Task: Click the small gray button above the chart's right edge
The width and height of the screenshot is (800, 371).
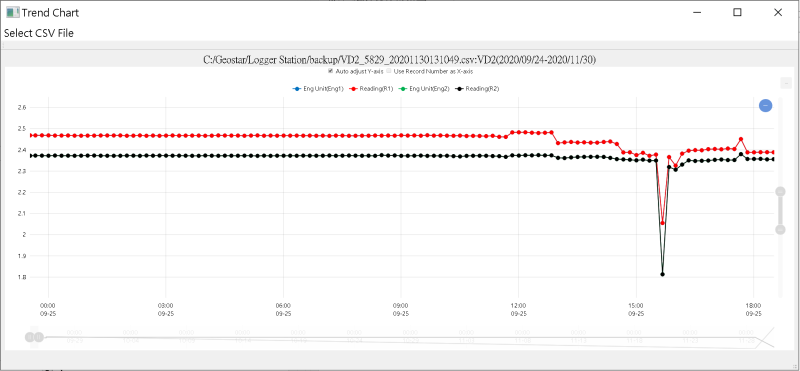Action: click(786, 83)
